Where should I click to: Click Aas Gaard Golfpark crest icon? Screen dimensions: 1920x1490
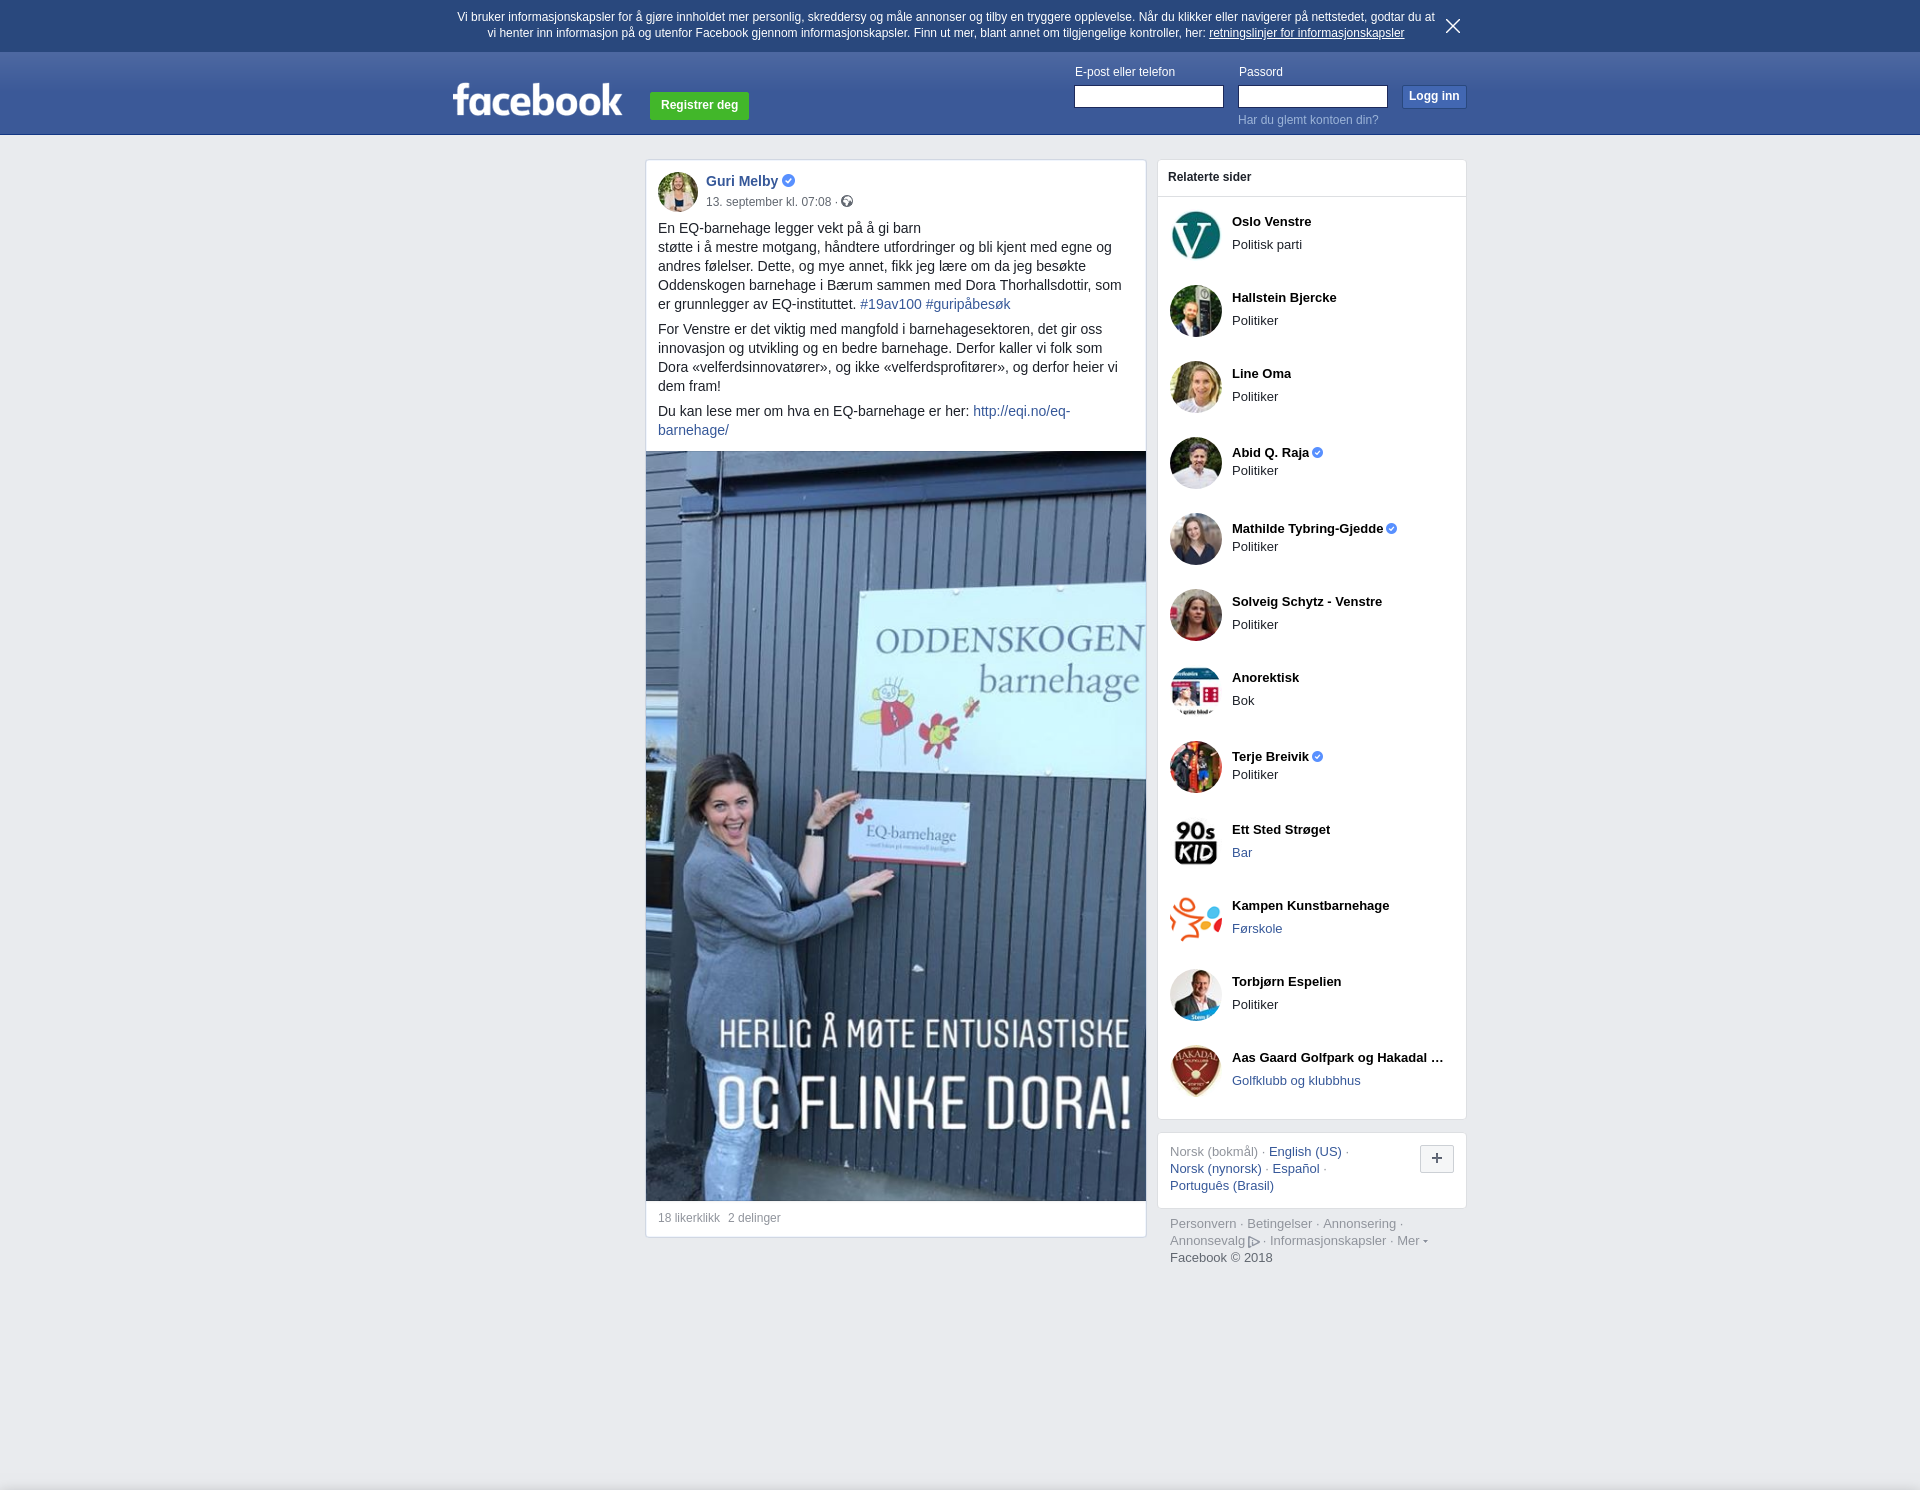(x=1195, y=1071)
